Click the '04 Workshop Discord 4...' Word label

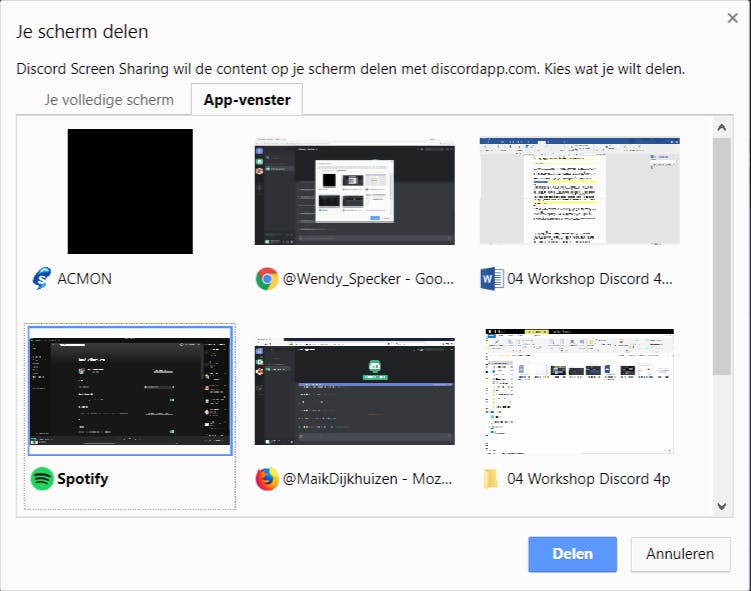pos(590,279)
